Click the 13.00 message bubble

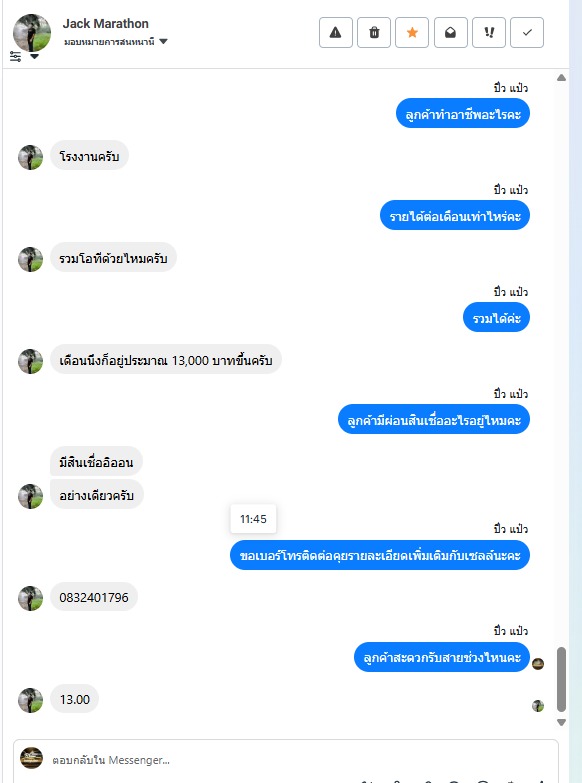pos(74,699)
